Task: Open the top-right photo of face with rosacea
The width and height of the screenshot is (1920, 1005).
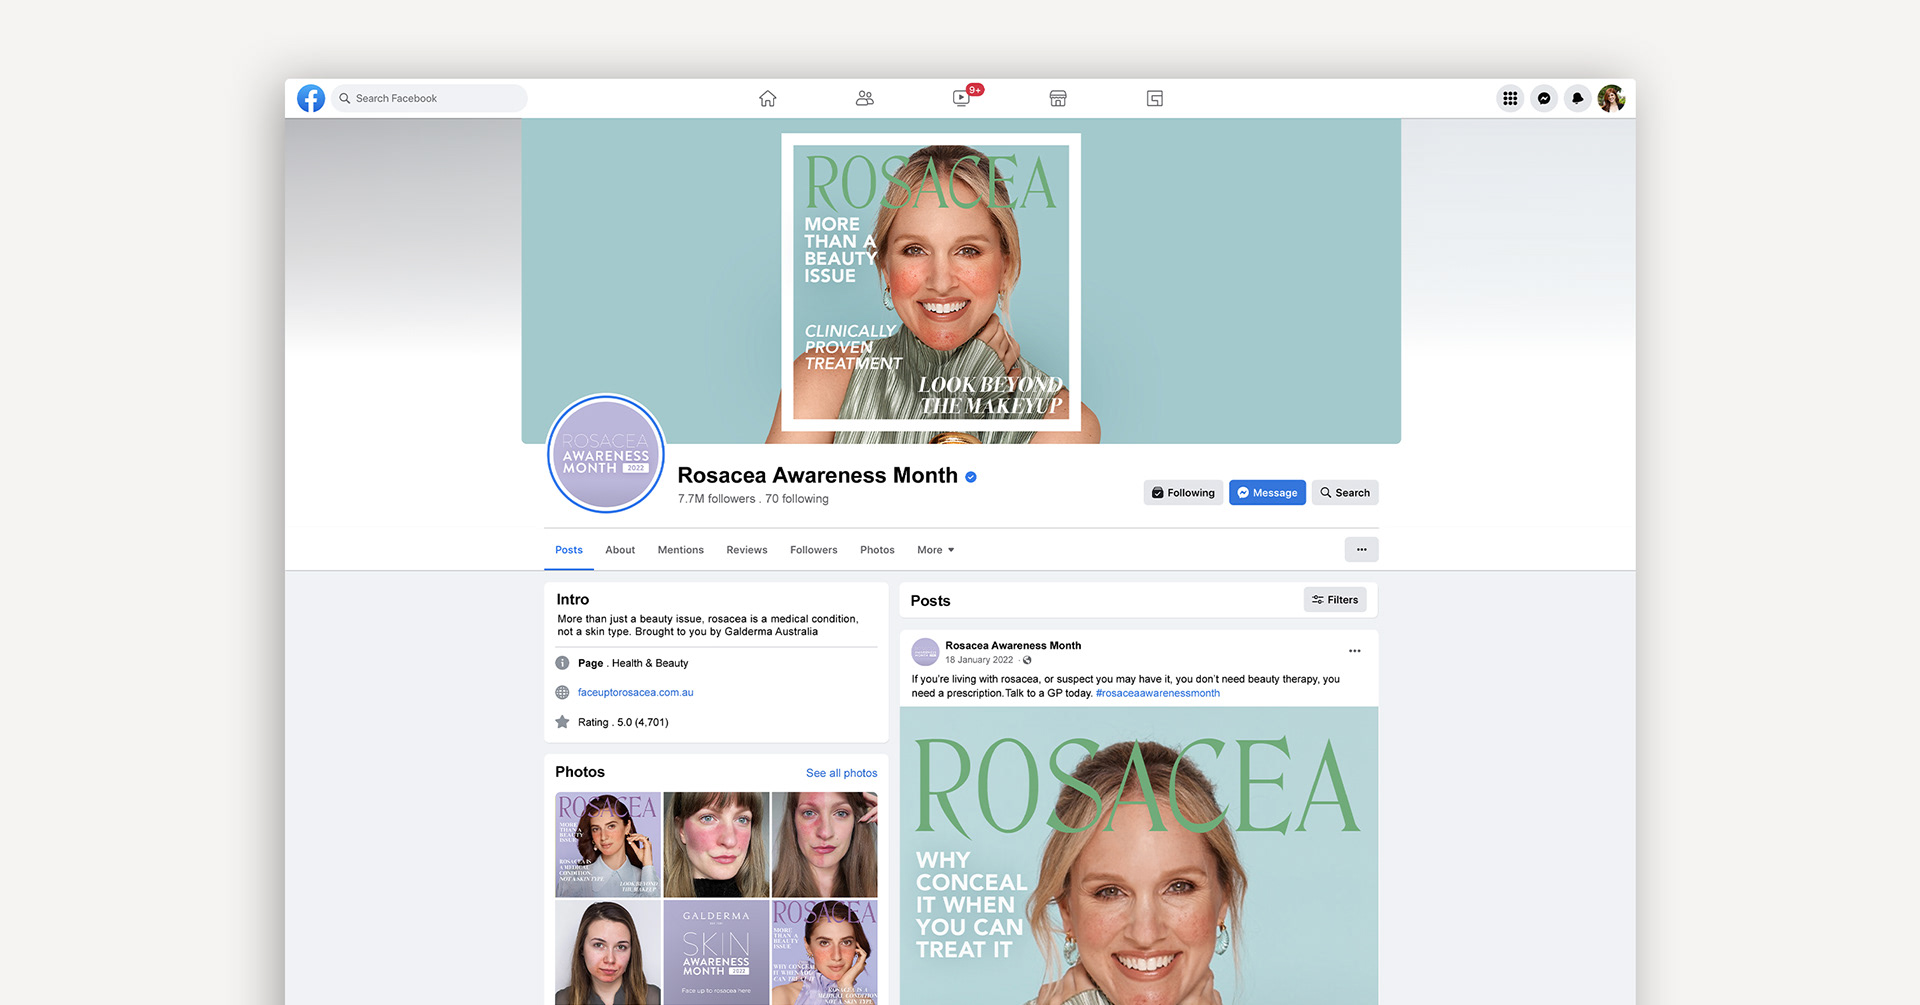Action: [825, 844]
